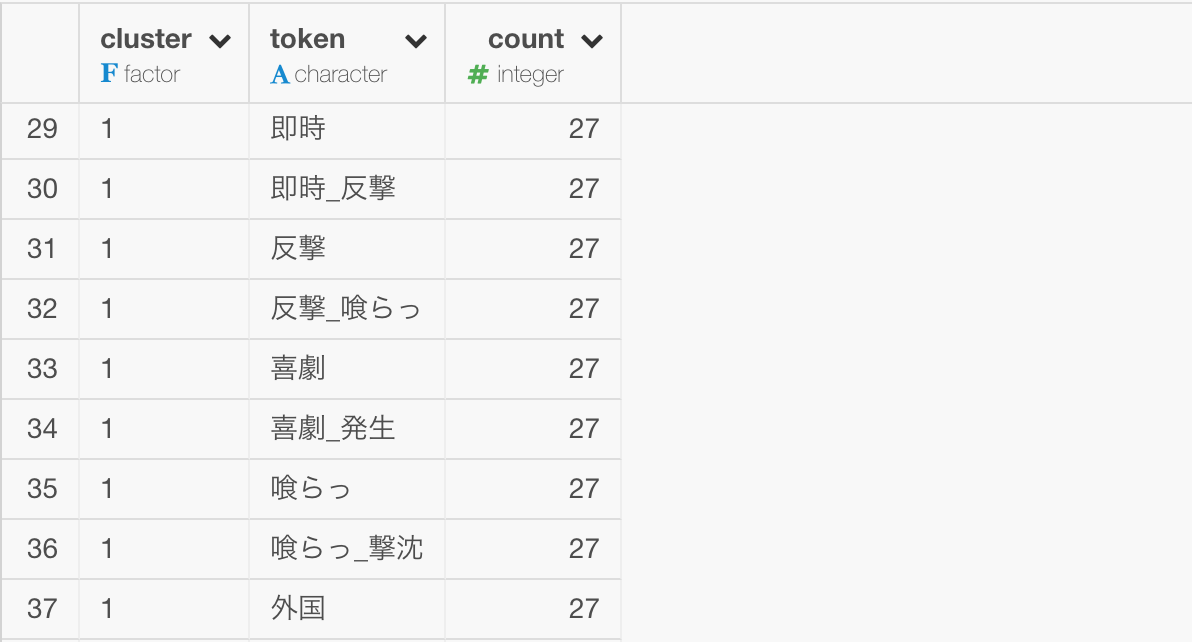Click the token cell 喰らっ_撃沈
The width and height of the screenshot is (1192, 642).
347,549
